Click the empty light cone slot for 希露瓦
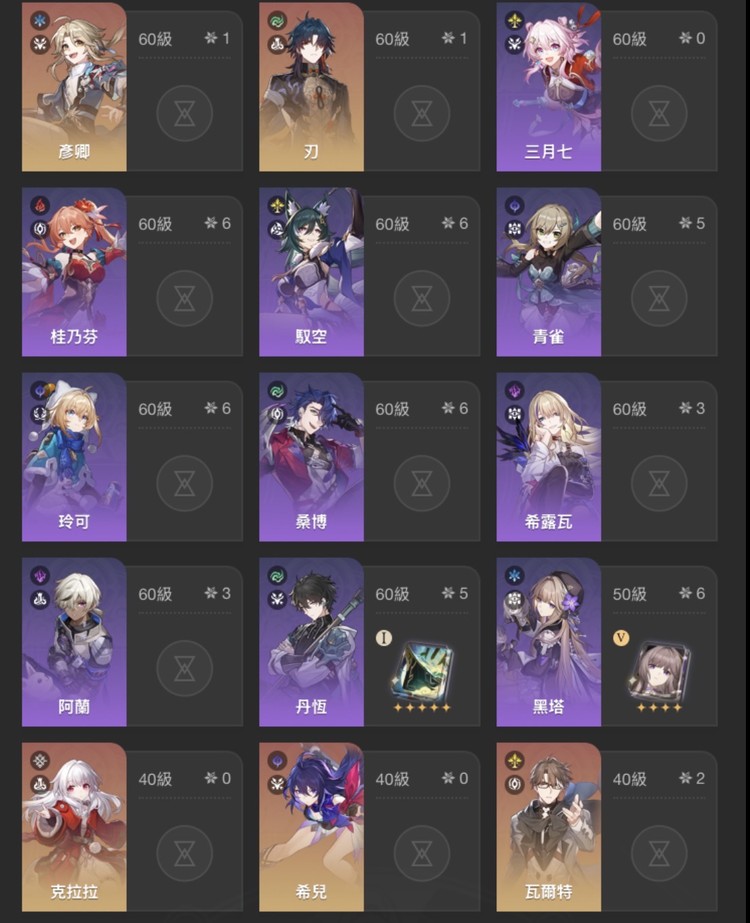Viewport: 750px width, 923px height. 659,483
